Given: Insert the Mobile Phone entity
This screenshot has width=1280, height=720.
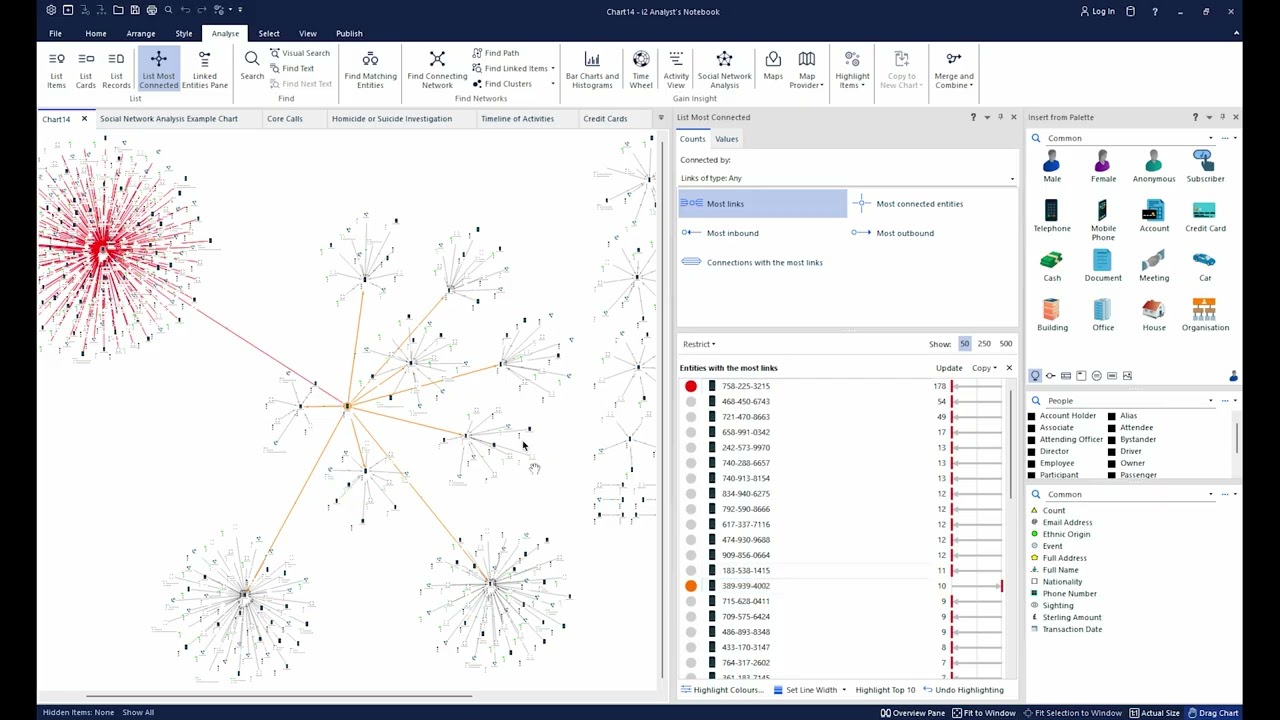Looking at the screenshot, I should coord(1103,220).
